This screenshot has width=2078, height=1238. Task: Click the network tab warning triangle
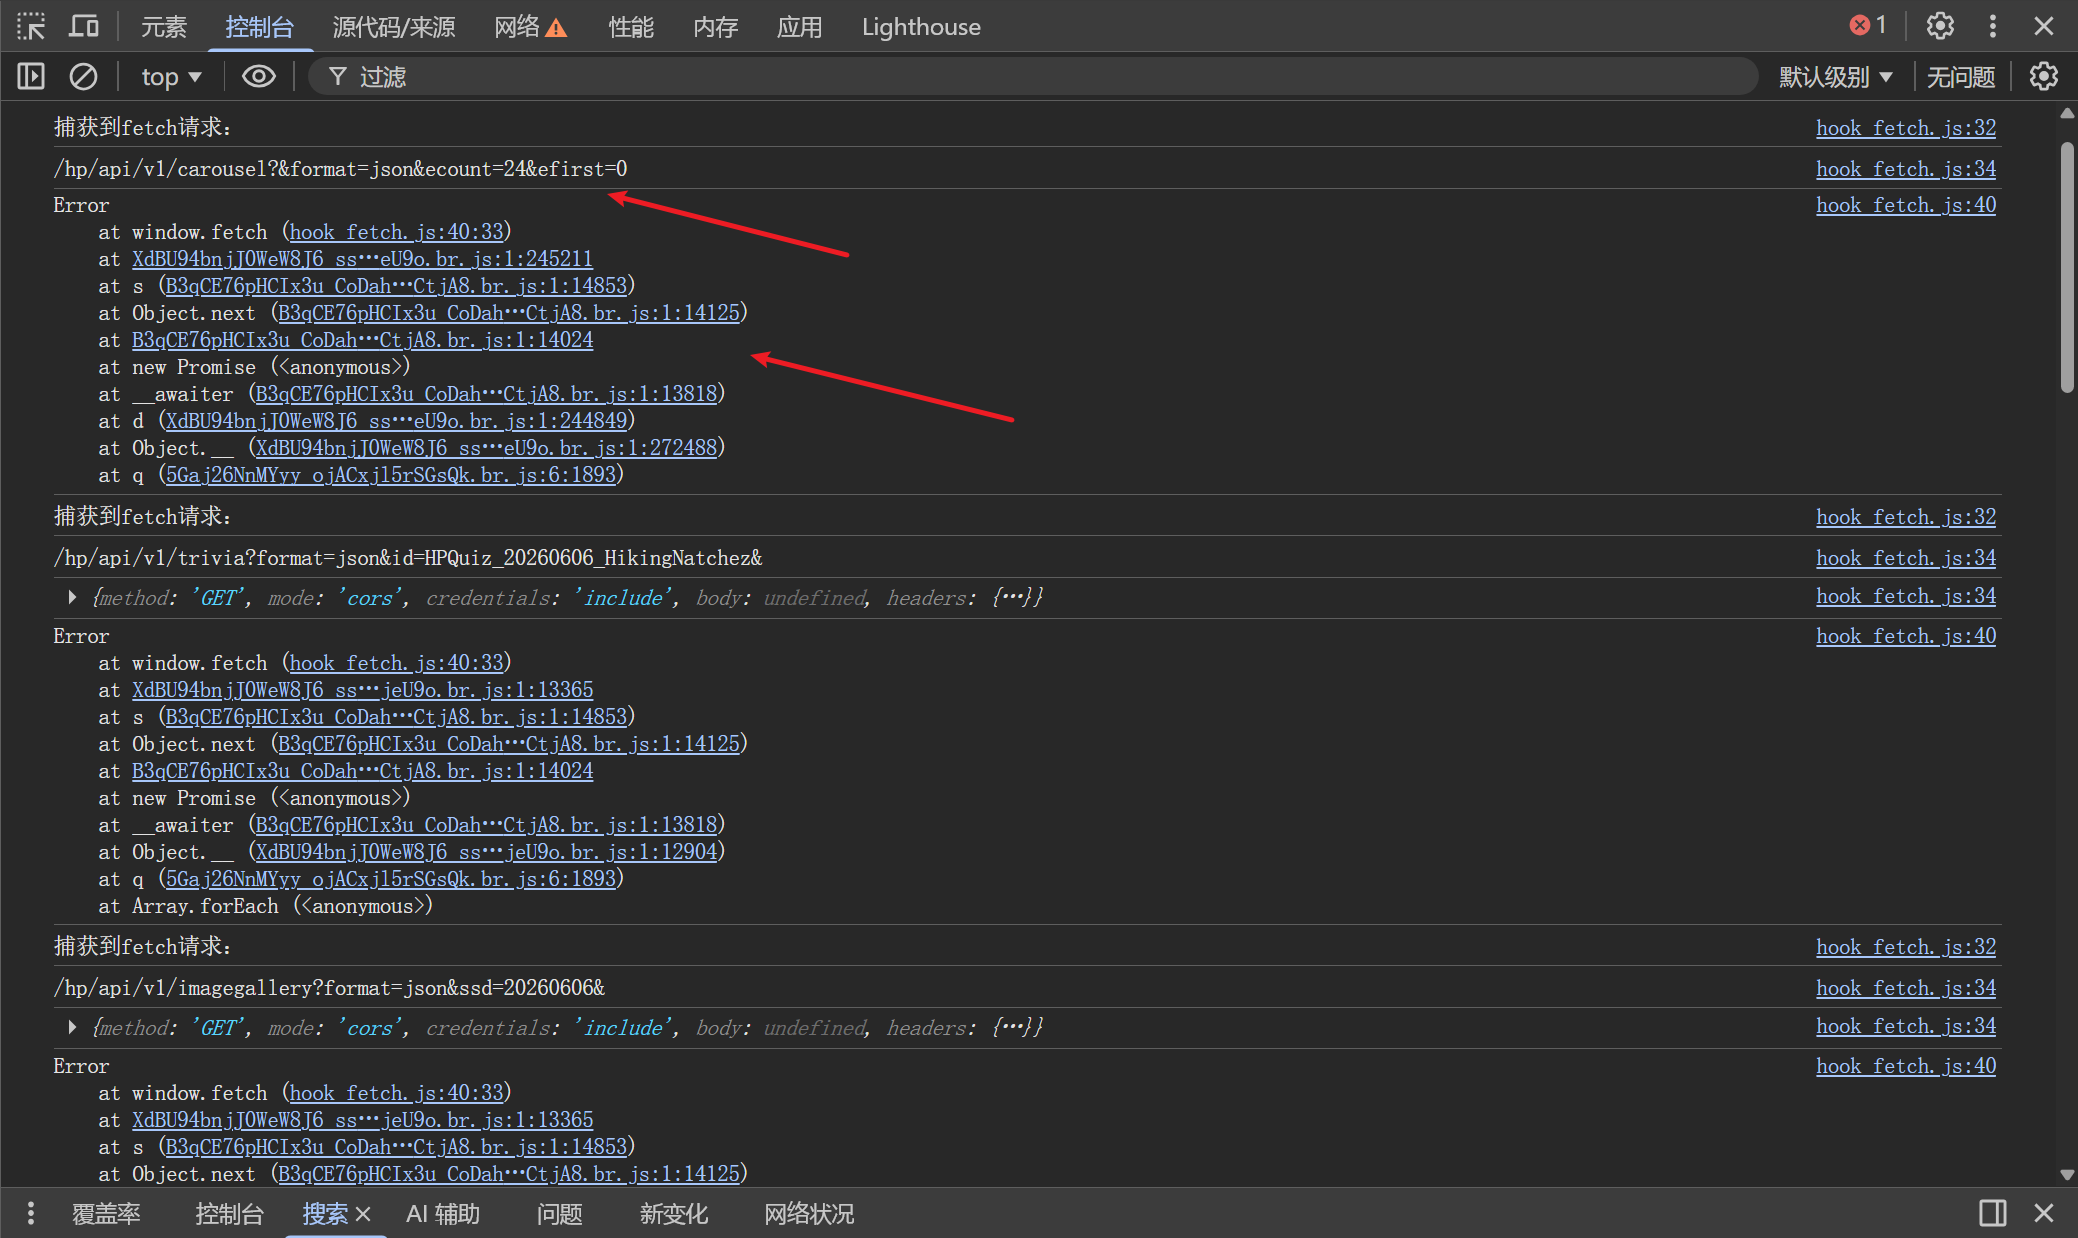tap(556, 28)
